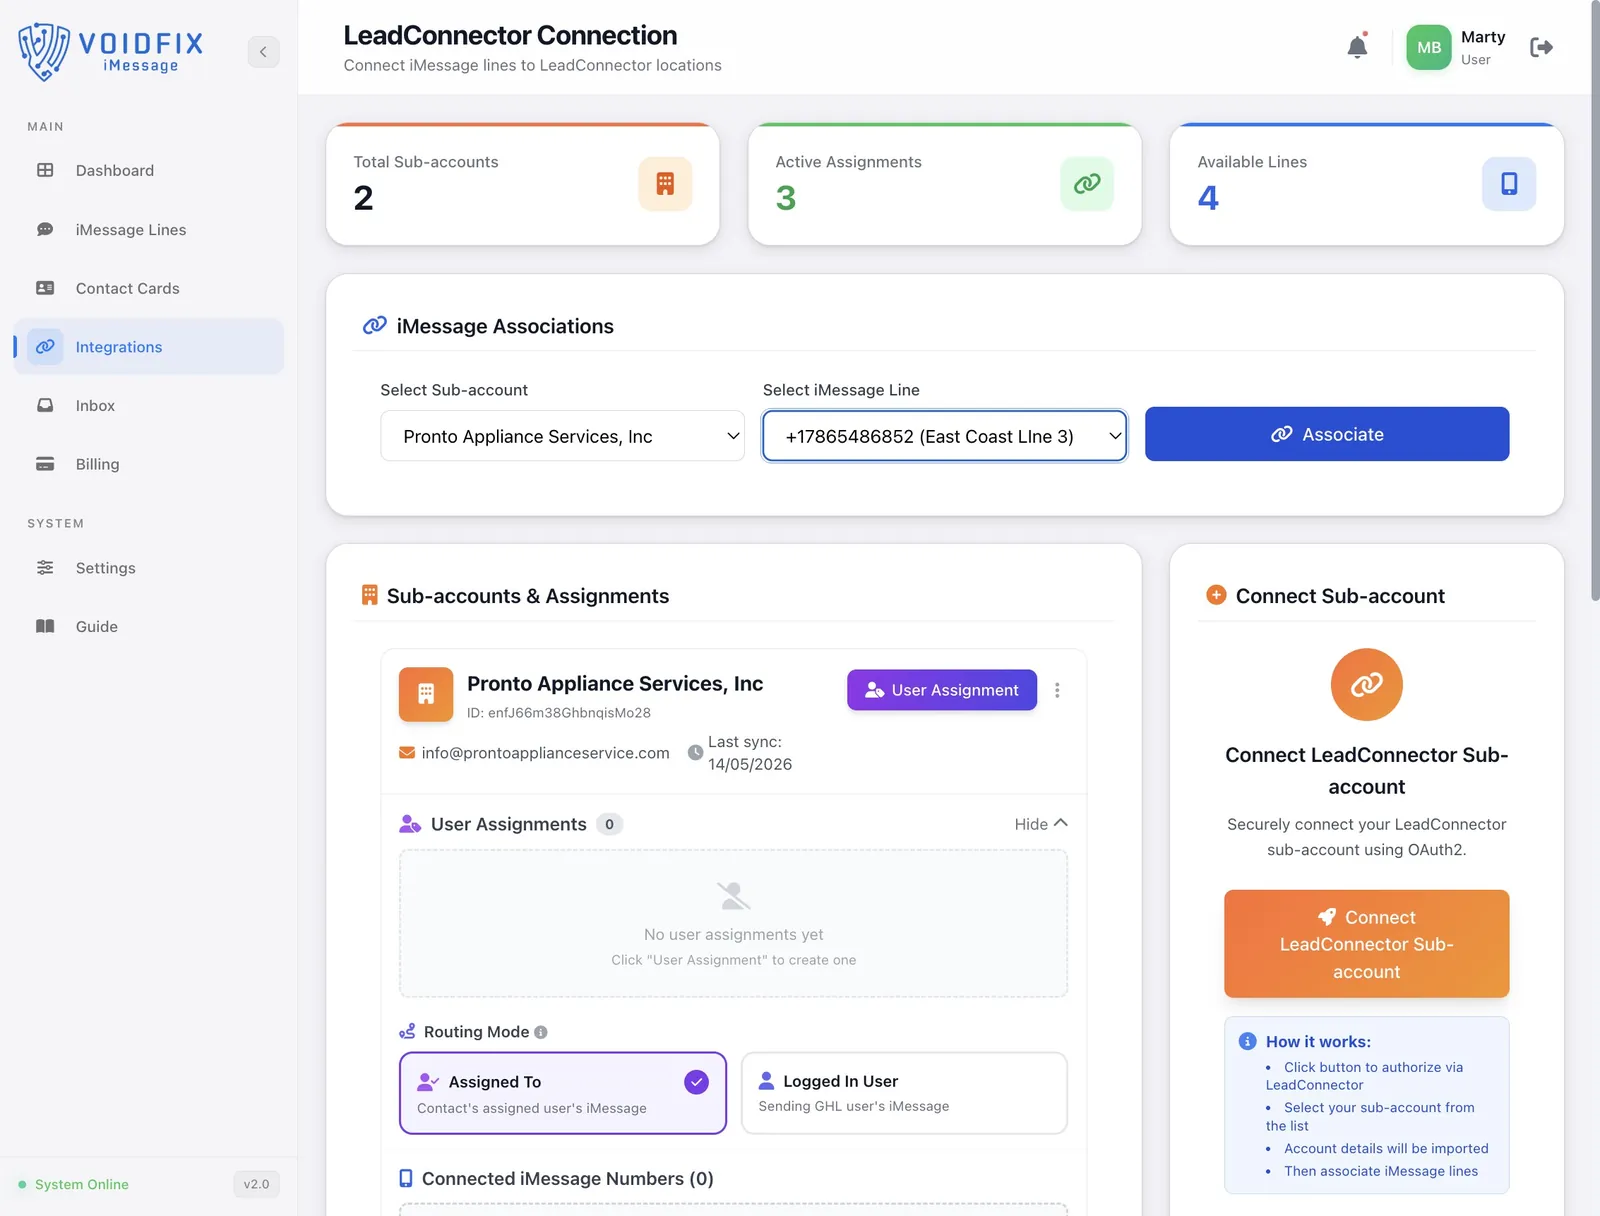Click the orange Pronto Appliance building icon
This screenshot has height=1216, width=1600.
point(426,694)
